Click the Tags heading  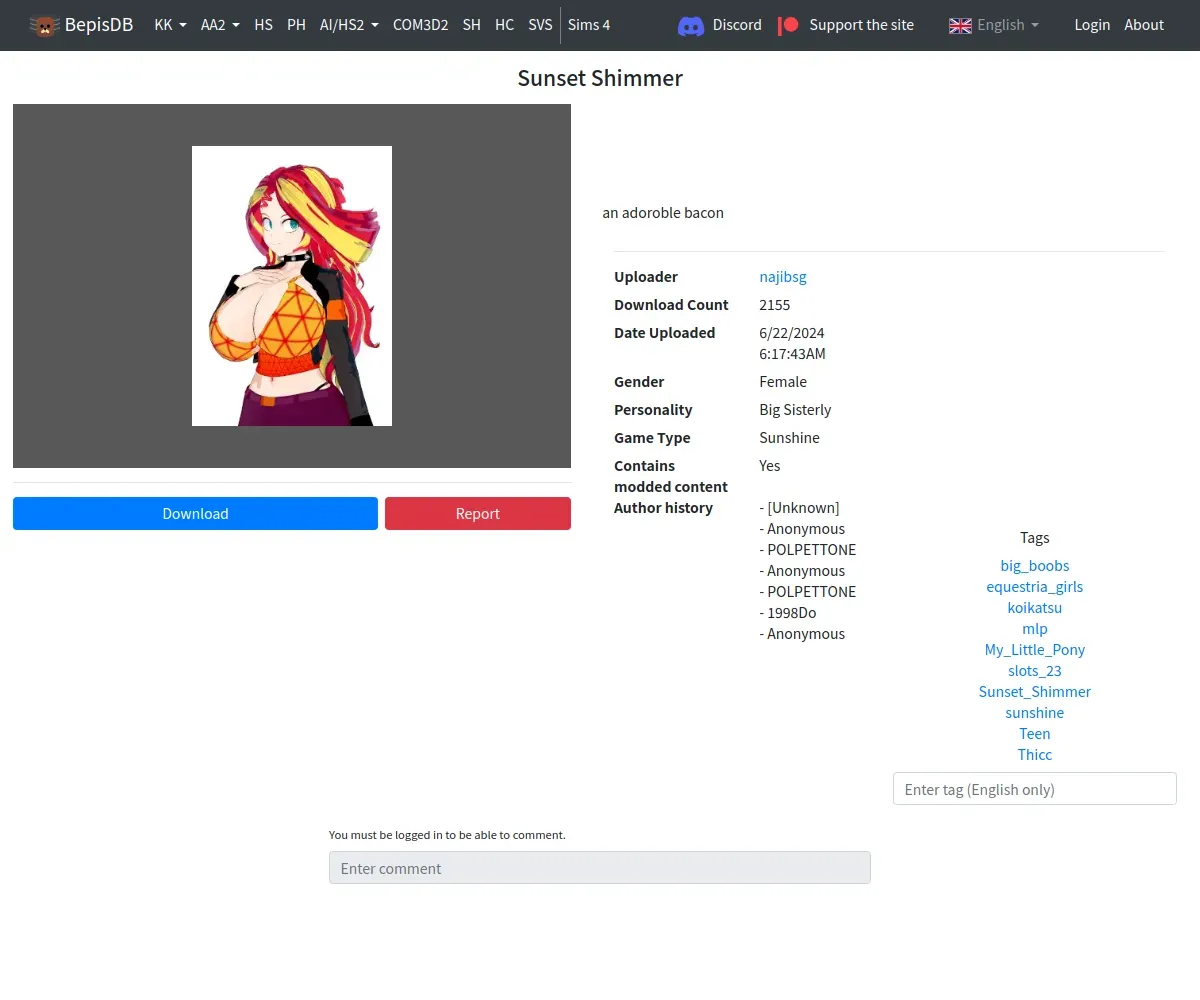coord(1035,538)
